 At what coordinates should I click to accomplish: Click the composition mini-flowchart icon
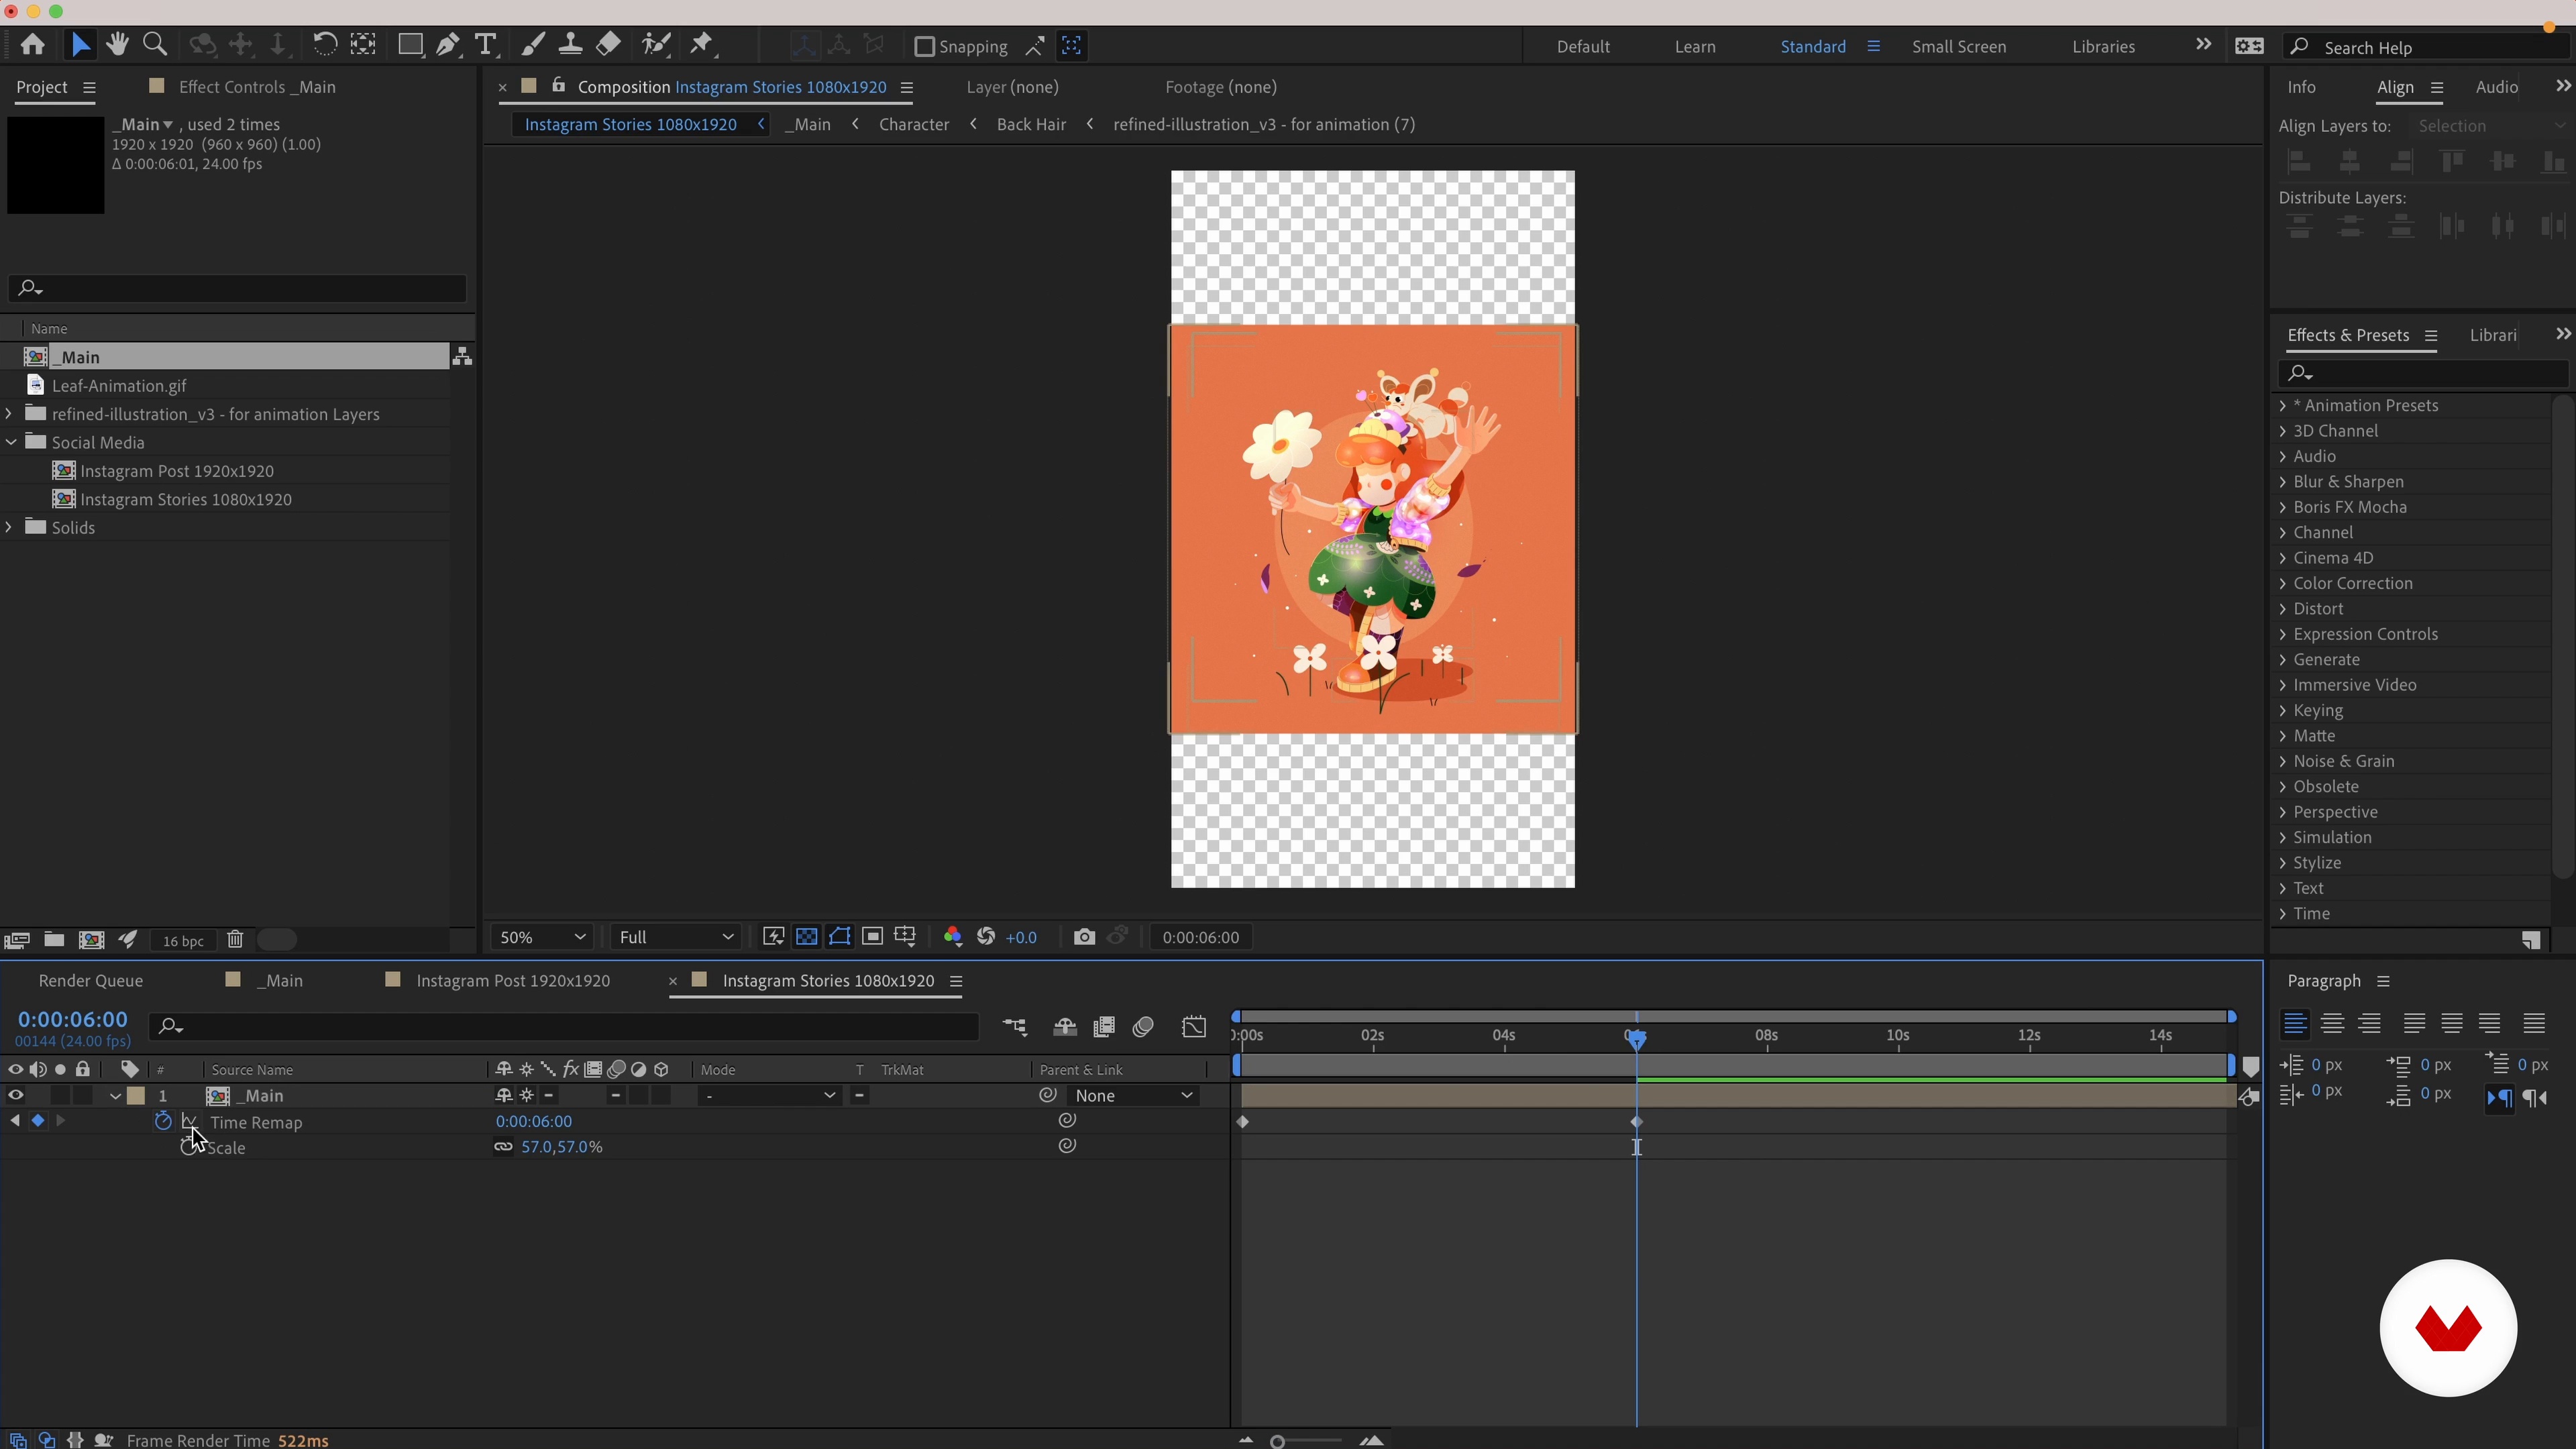(1015, 1027)
